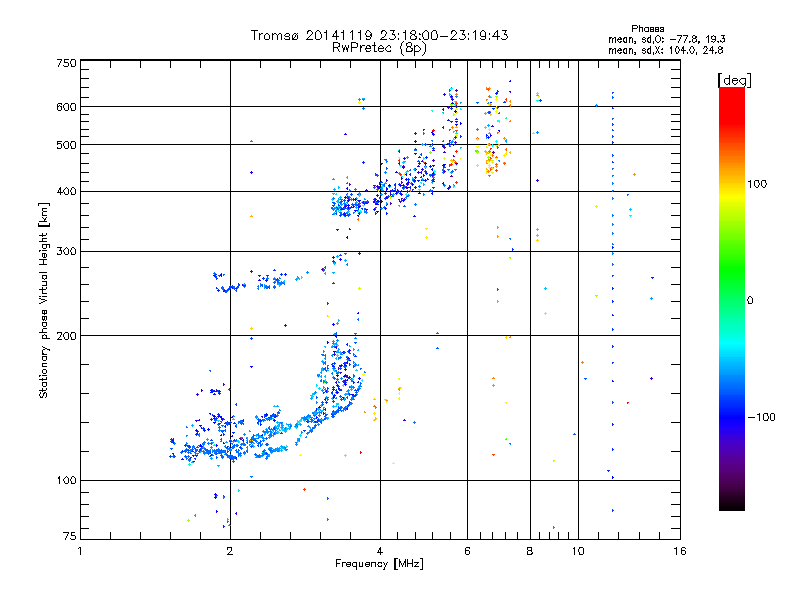This screenshot has height=600, width=800.
Task: Click the x-axis tick label '6'
Action: [x=467, y=551]
